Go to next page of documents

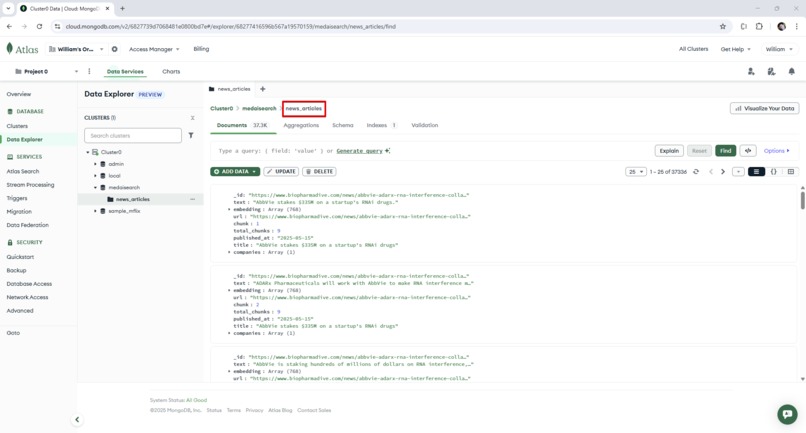pos(723,172)
